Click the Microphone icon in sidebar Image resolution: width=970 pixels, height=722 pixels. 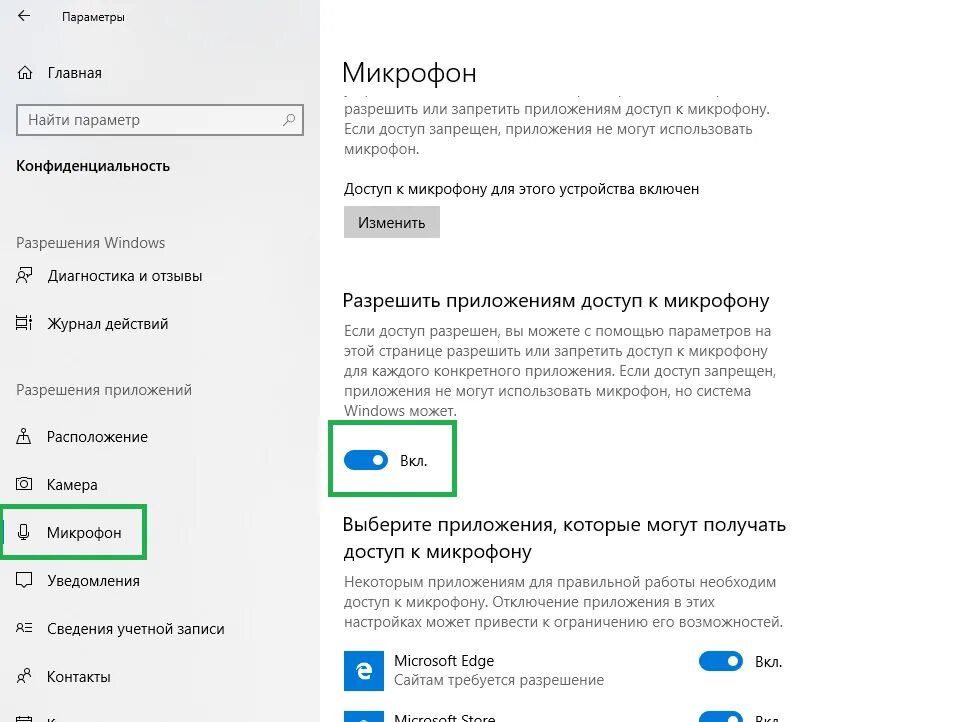pos(24,532)
